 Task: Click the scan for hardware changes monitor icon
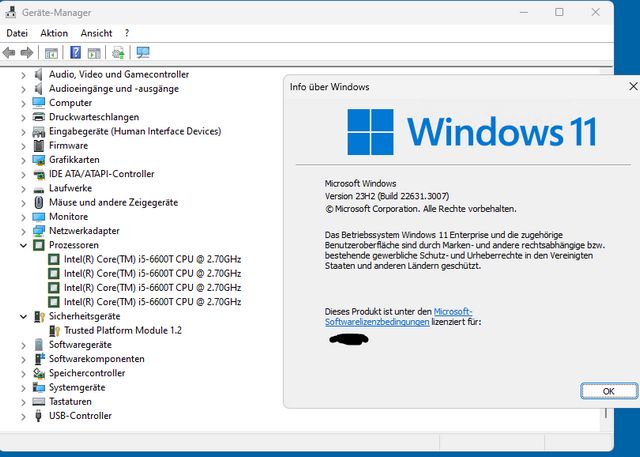[143, 53]
